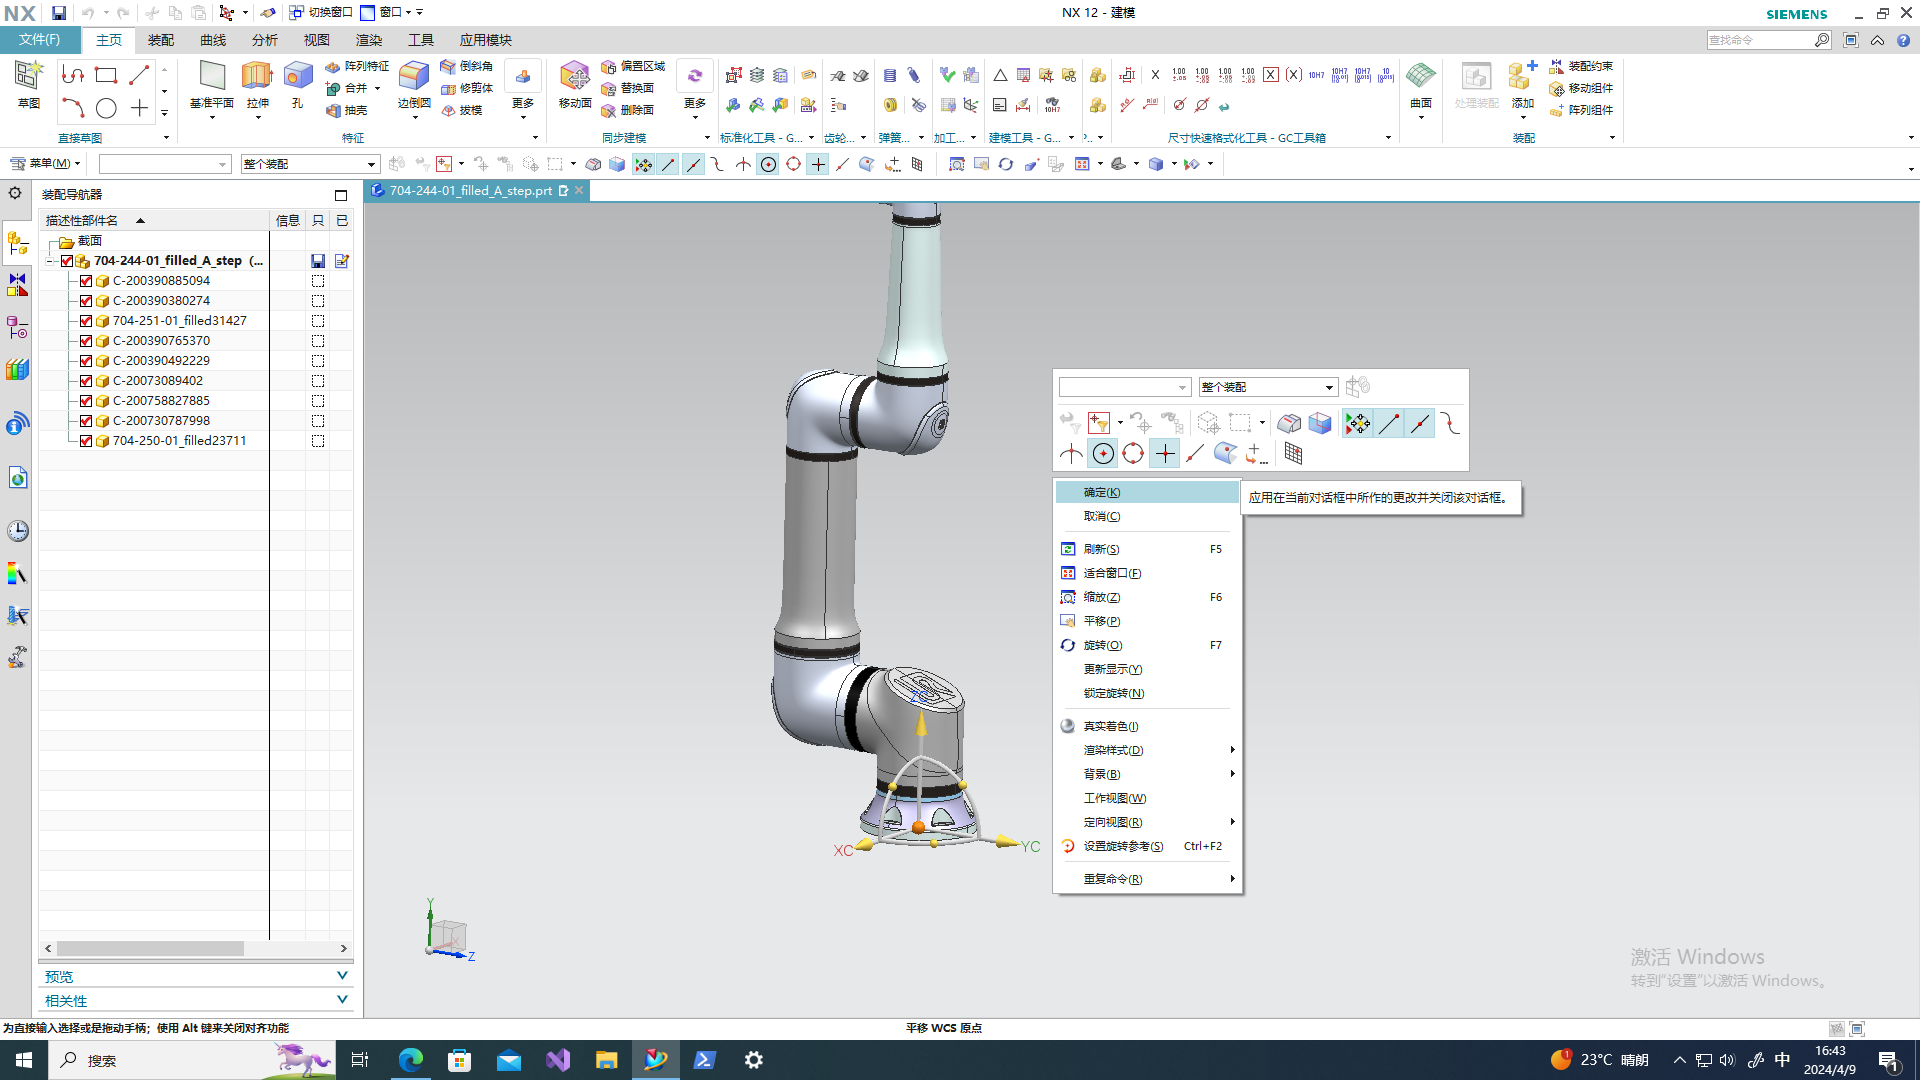
Task: Click the 偏置区域 offset region tool
Action: pos(633,66)
